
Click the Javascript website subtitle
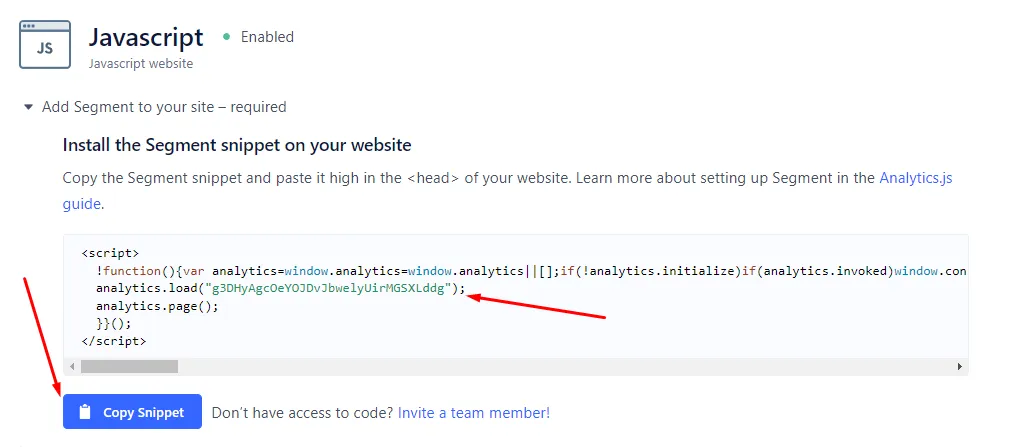[x=141, y=64]
